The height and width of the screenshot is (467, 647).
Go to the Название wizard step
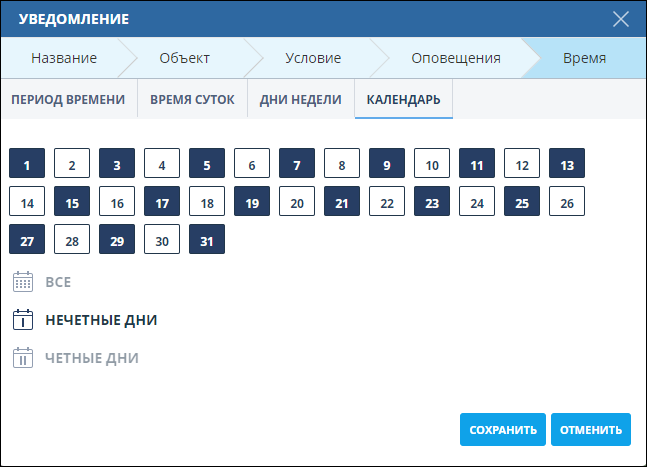[x=64, y=58]
